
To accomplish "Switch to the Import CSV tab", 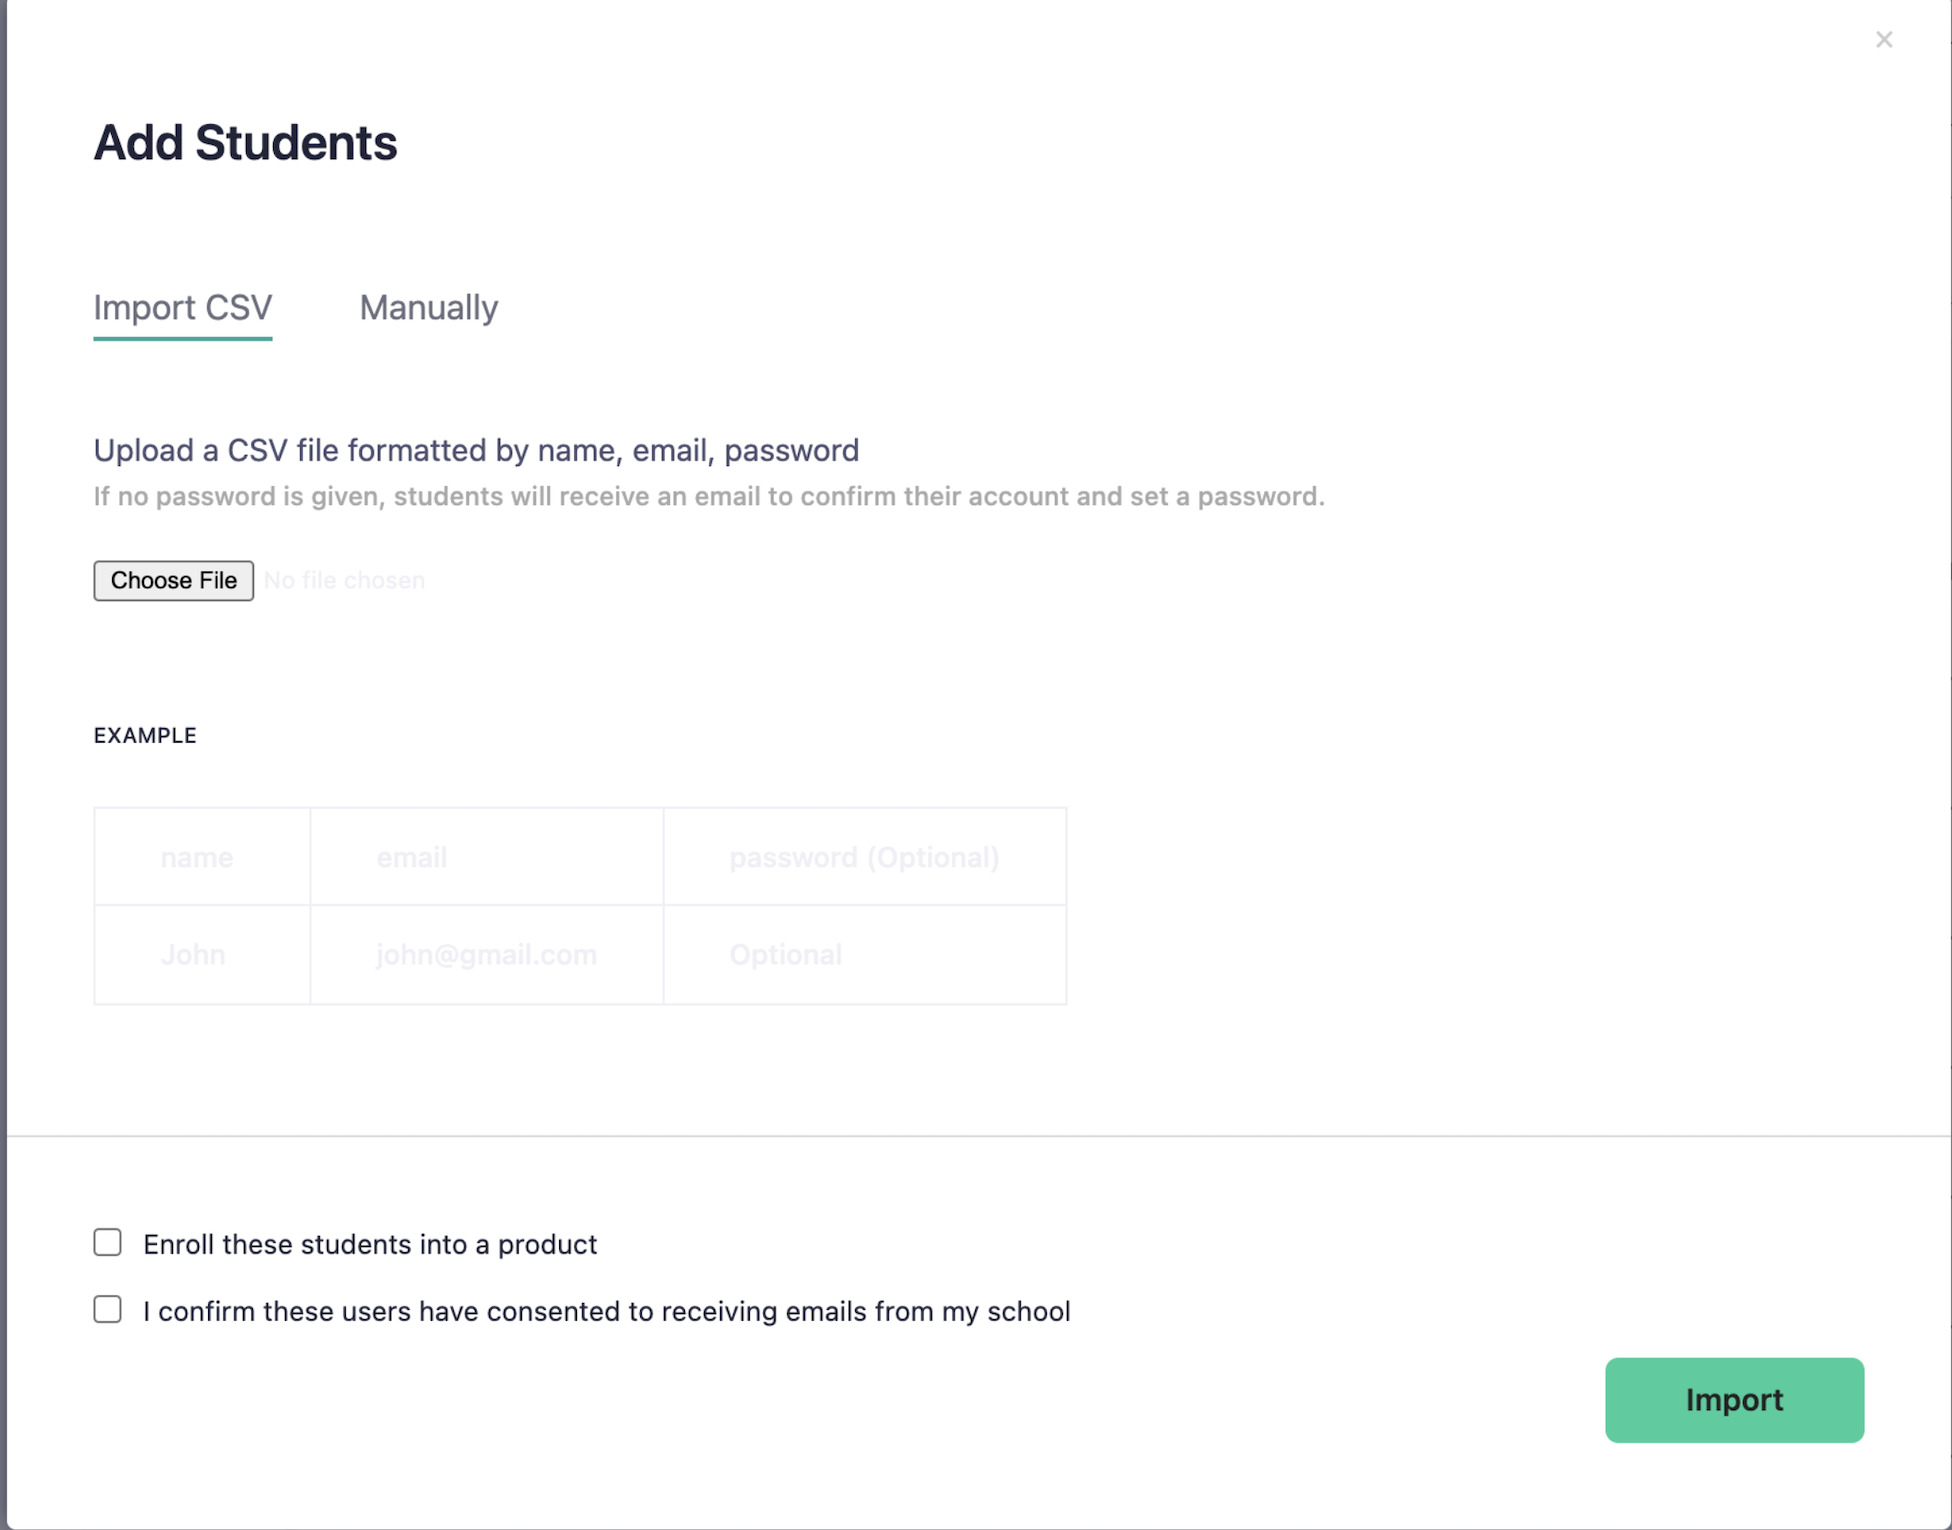I will point(182,307).
